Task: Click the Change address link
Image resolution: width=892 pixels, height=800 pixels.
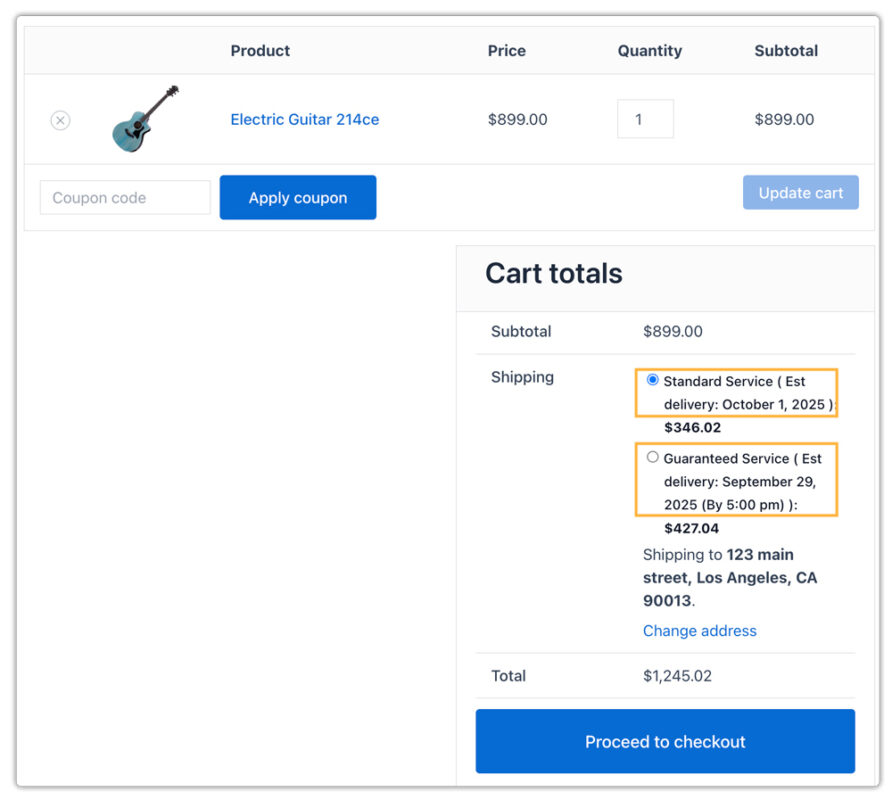Action: coord(700,631)
